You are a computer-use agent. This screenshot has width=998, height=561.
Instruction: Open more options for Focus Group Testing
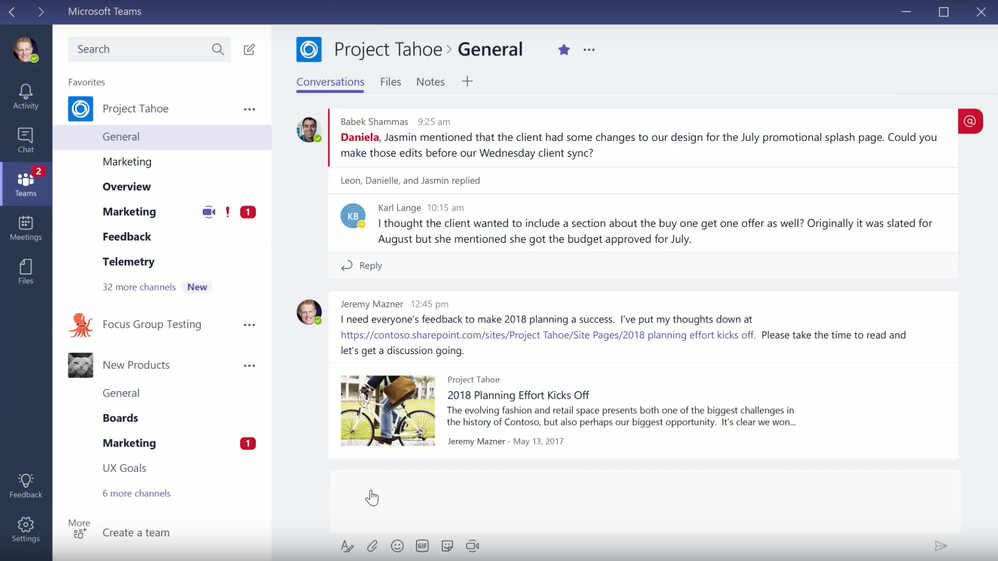(x=250, y=325)
